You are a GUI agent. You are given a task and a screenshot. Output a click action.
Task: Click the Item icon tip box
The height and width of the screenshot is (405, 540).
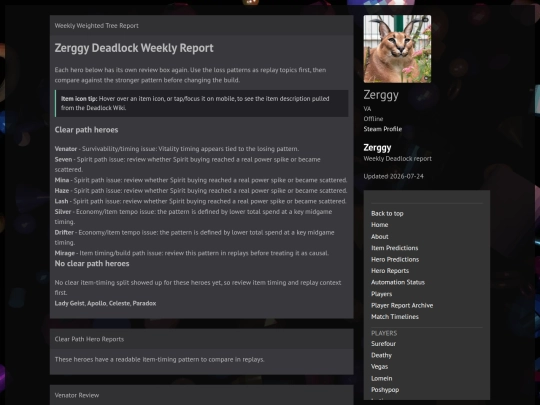[x=201, y=103]
